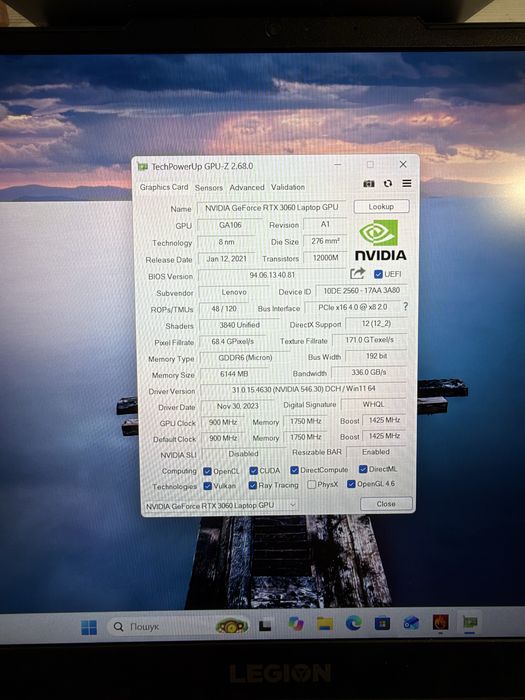This screenshot has width=525, height=700.
Task: Open Outlook from the taskbar
Action: pyautogui.click(x=411, y=623)
